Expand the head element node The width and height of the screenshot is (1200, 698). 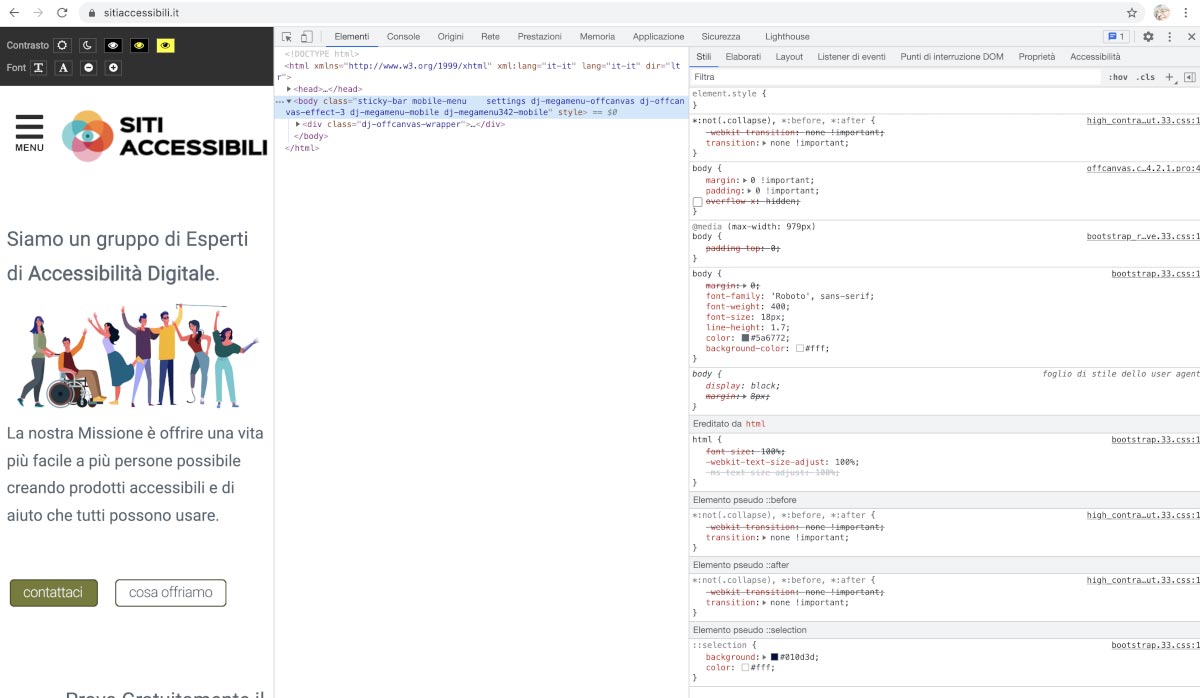tap(289, 89)
